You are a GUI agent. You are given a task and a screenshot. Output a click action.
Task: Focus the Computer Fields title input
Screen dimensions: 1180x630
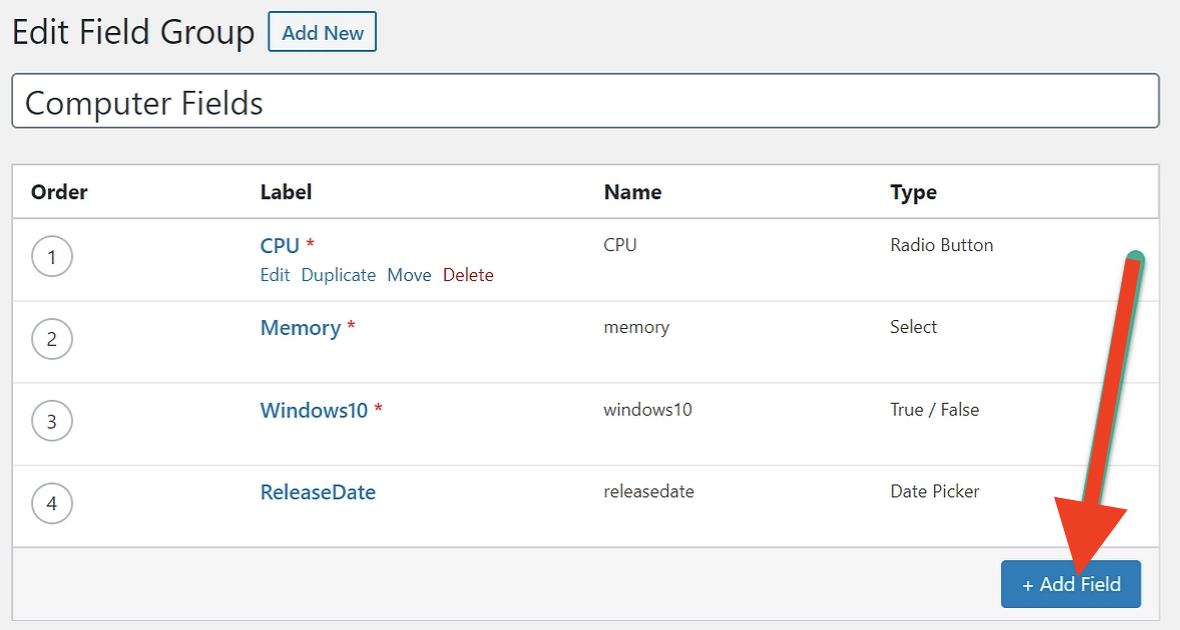pos(585,101)
